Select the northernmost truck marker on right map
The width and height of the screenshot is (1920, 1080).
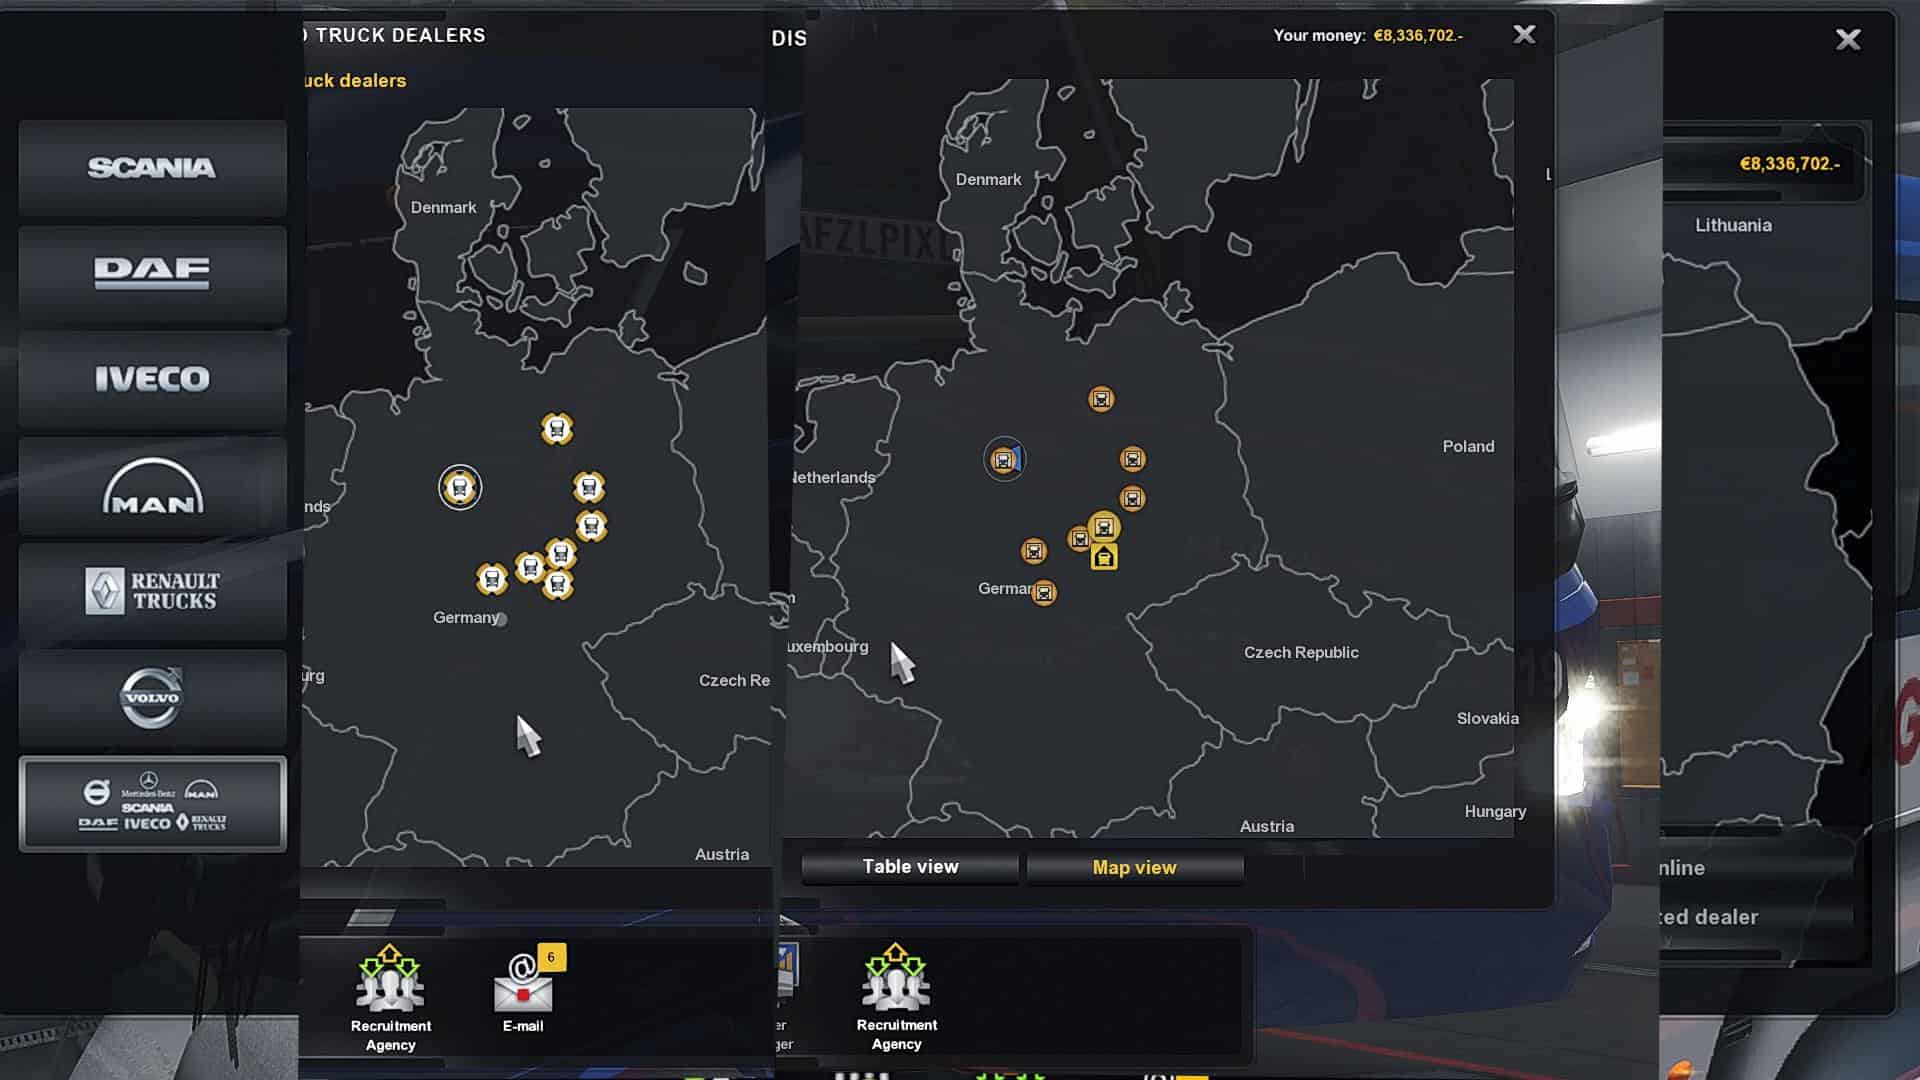pyautogui.click(x=1101, y=399)
